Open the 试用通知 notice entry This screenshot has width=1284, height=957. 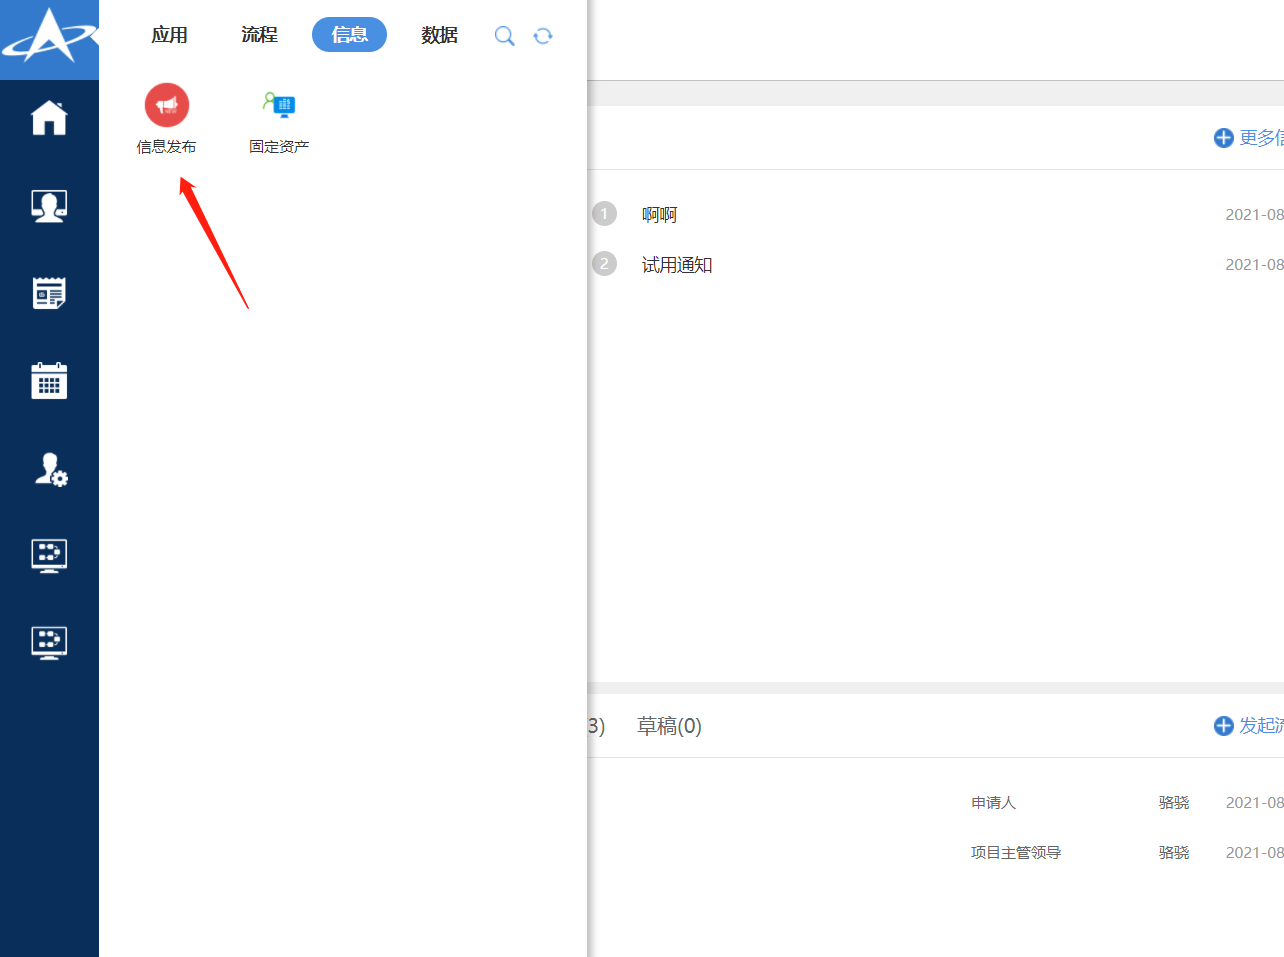coord(677,265)
